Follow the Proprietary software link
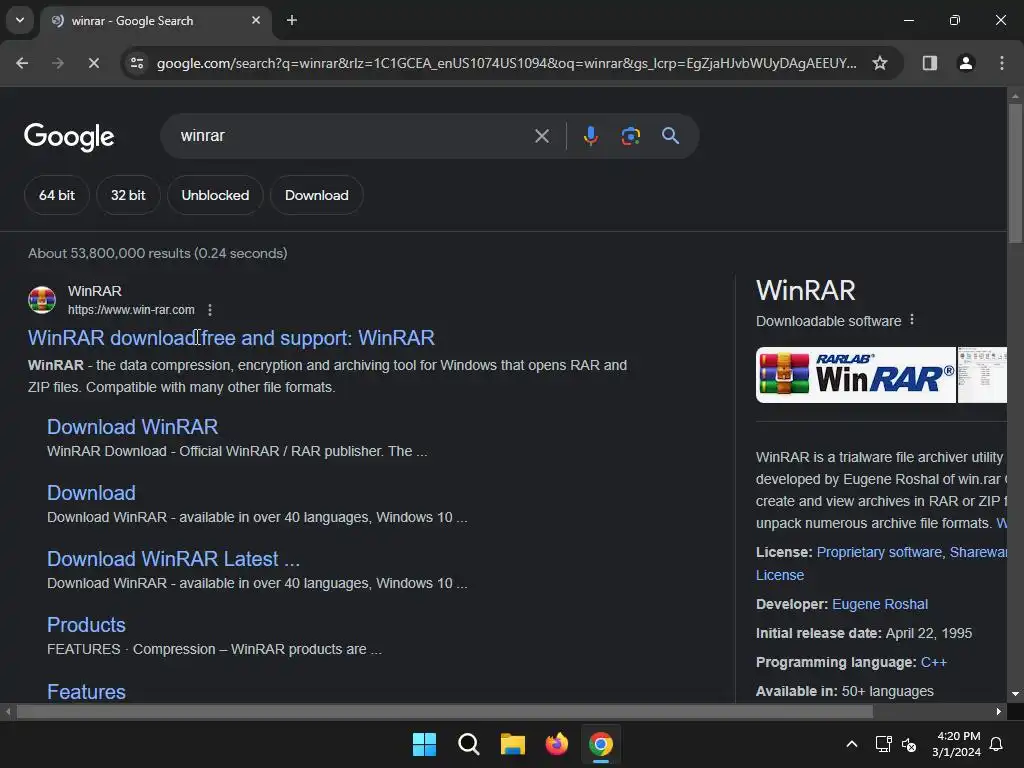Screen dimensions: 1024x768 (x=879, y=552)
